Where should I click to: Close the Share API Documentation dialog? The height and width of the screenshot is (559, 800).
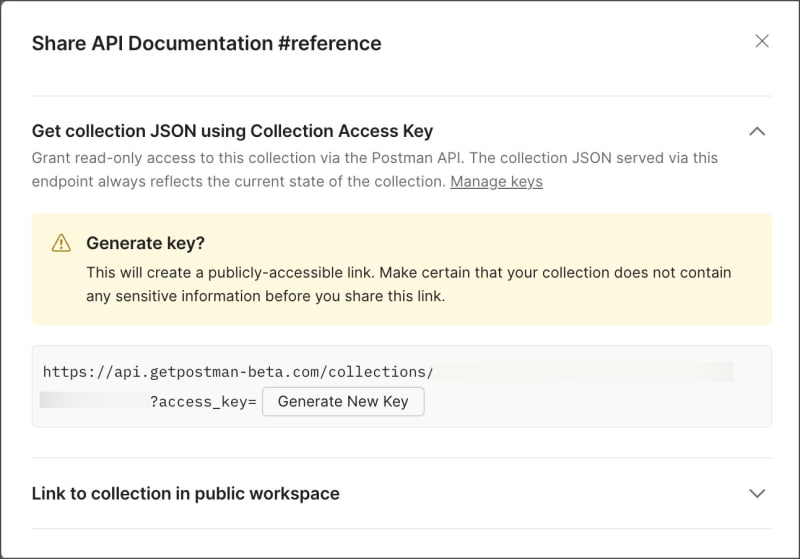point(762,41)
